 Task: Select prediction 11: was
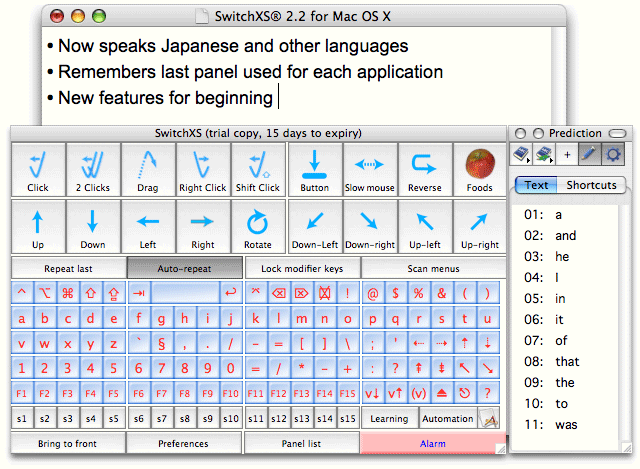pos(567,425)
